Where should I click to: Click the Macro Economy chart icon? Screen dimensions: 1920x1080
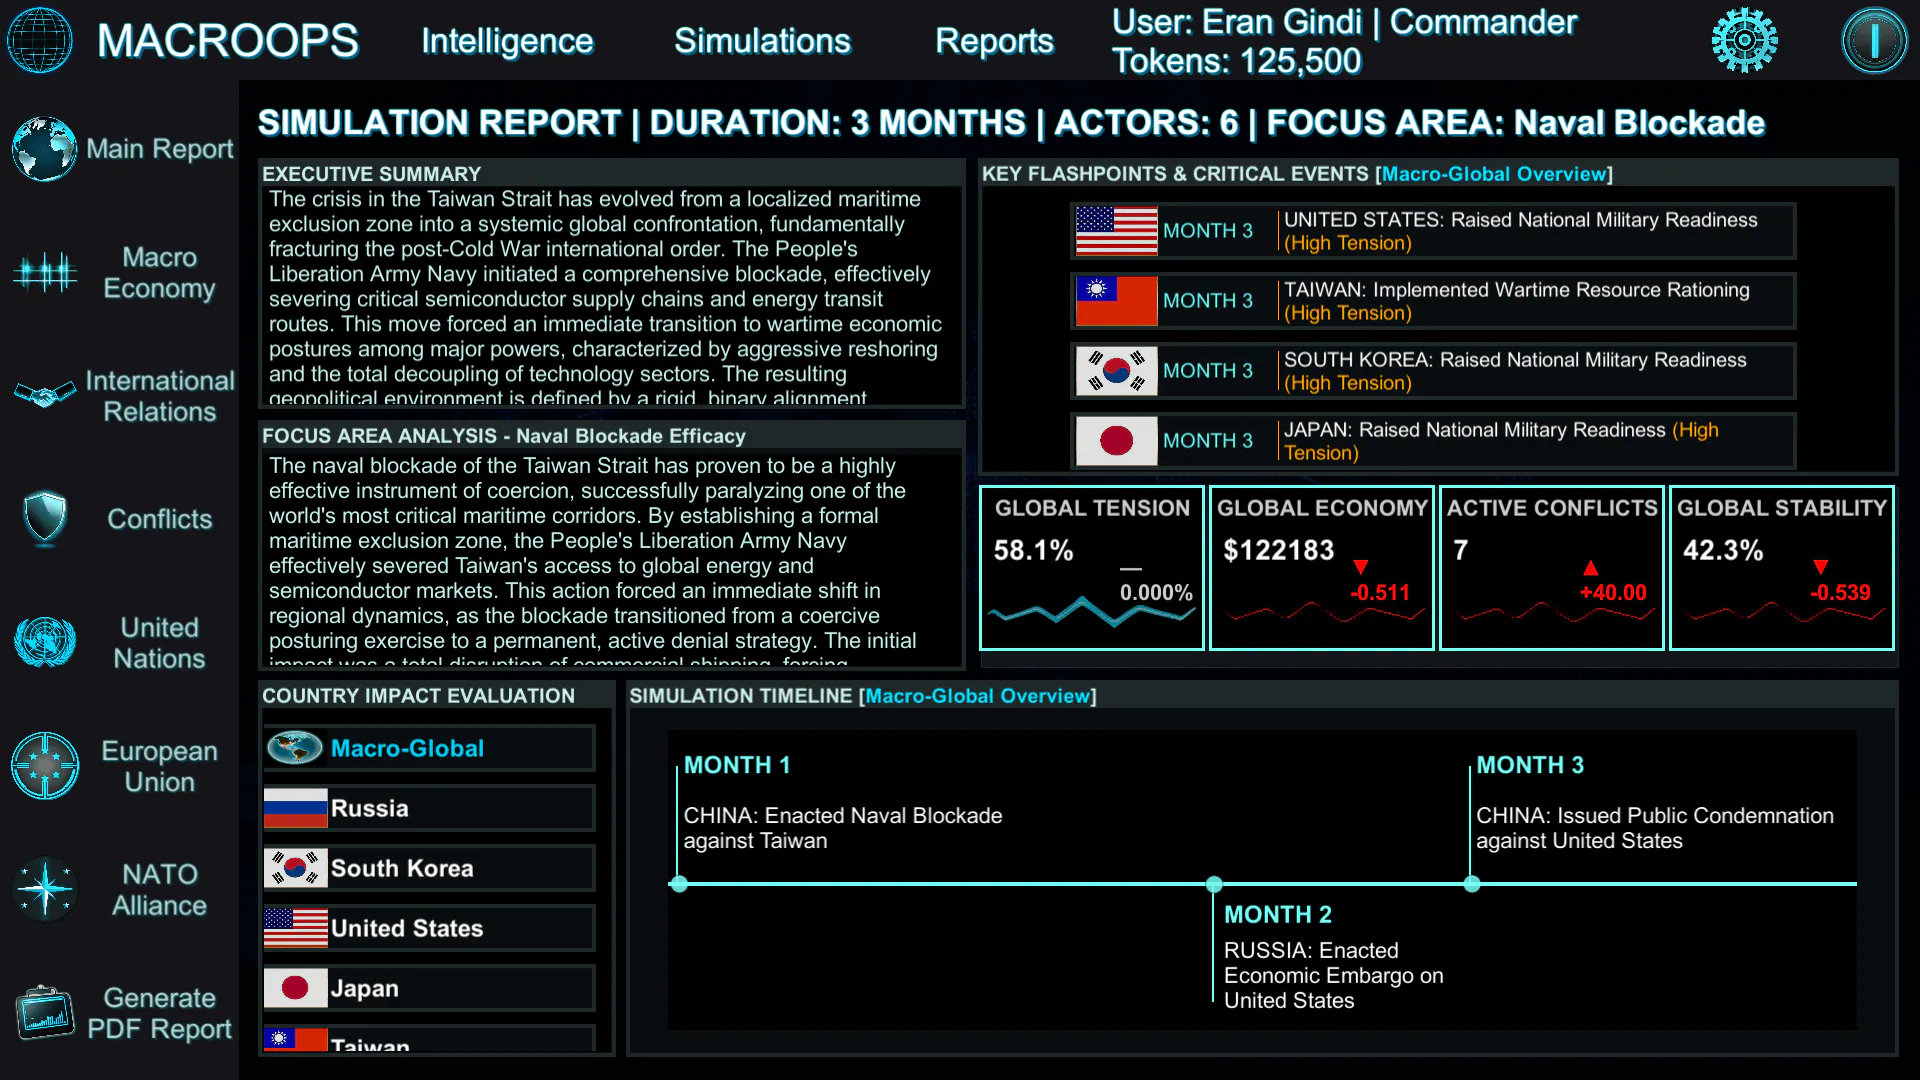(44, 272)
